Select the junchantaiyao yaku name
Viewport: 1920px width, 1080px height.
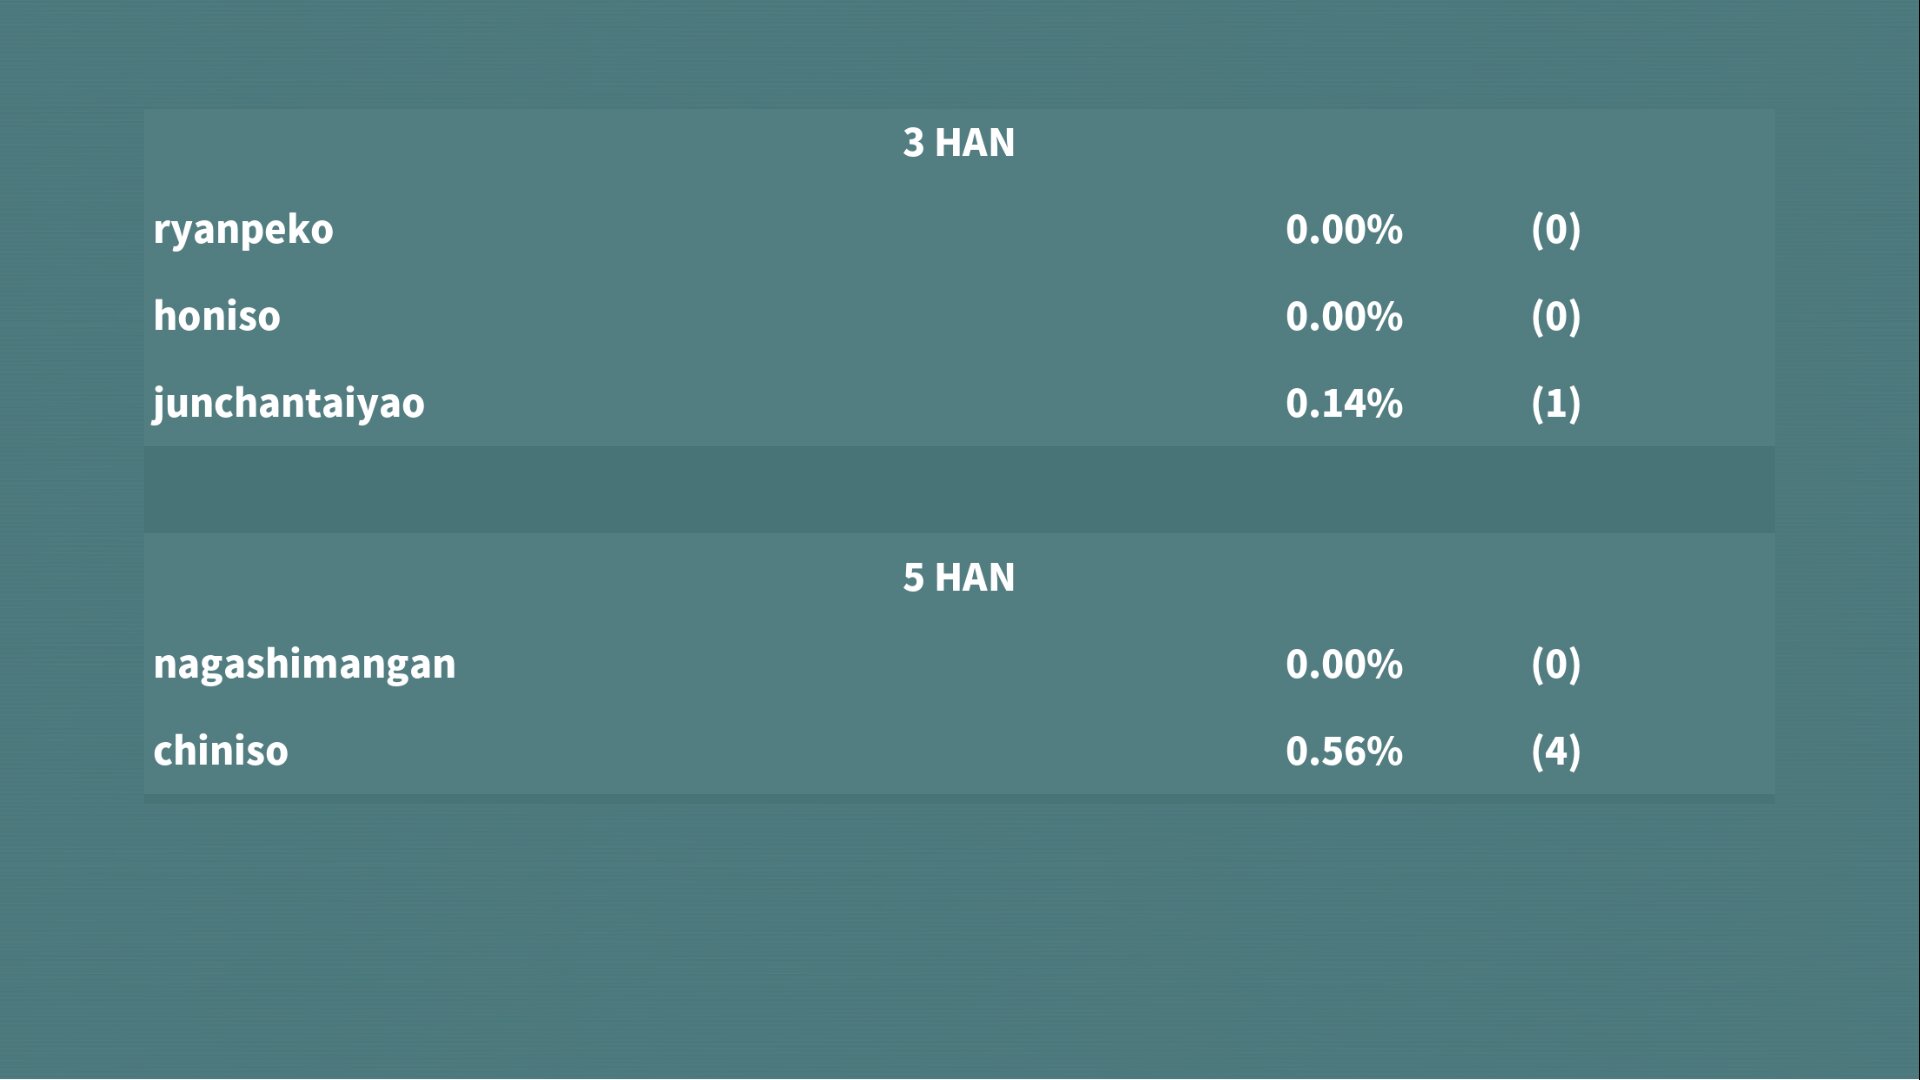[288, 404]
